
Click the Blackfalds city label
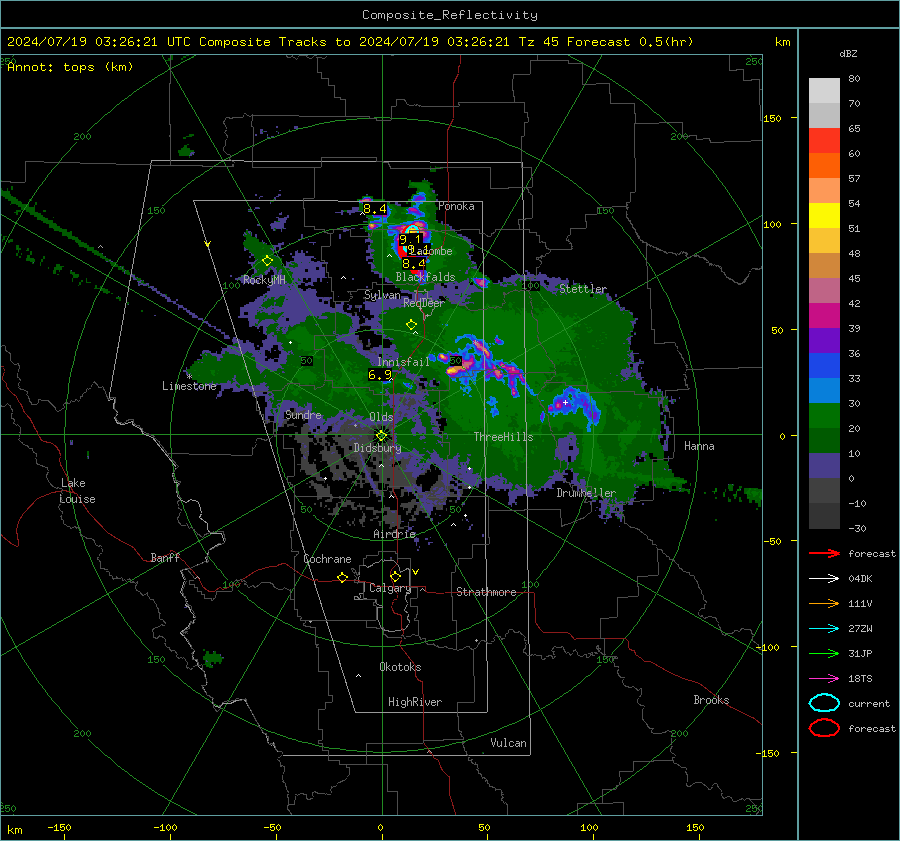coord(425,277)
